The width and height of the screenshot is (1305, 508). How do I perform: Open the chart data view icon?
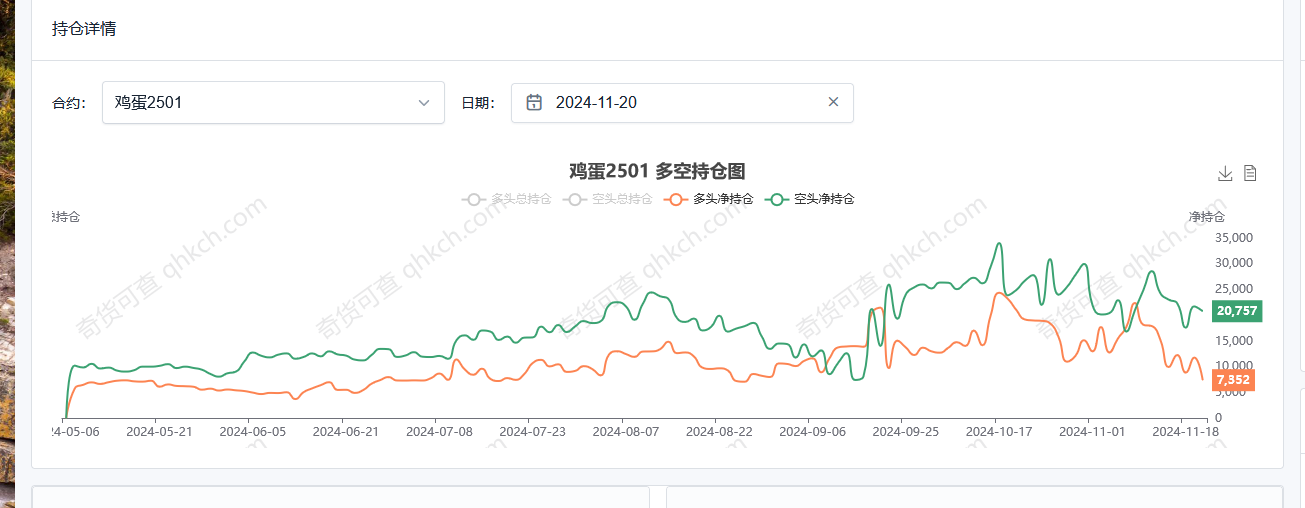pos(1250,174)
